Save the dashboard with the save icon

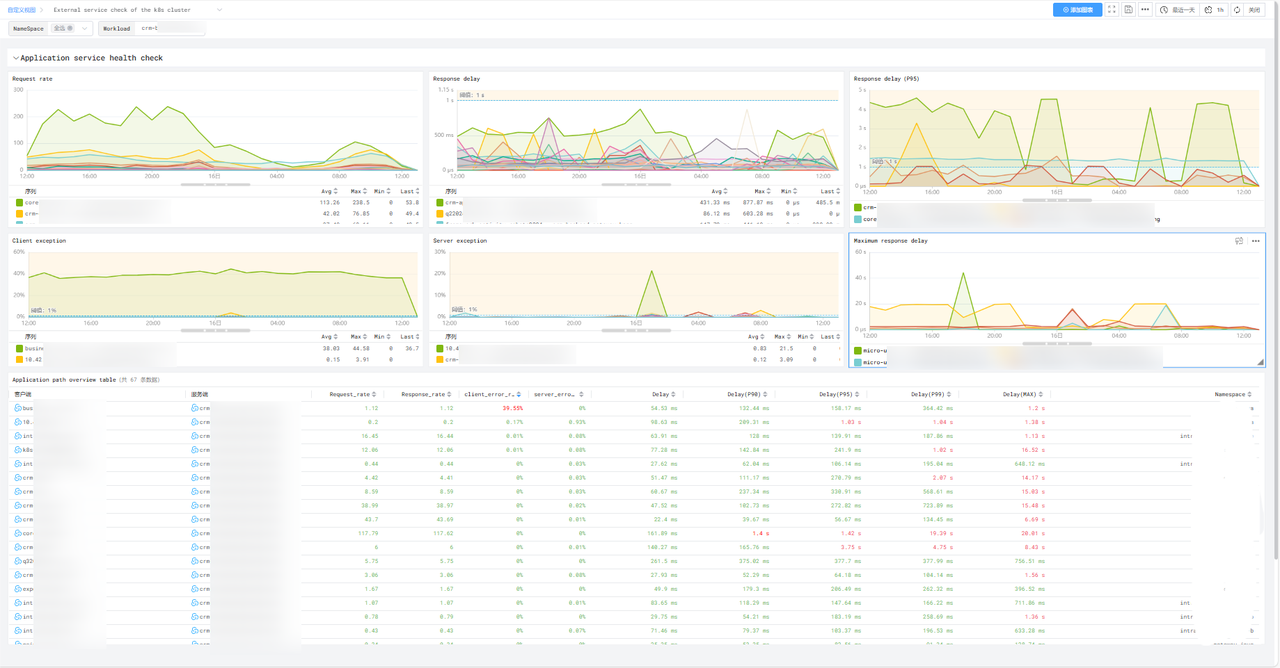pos(1128,10)
